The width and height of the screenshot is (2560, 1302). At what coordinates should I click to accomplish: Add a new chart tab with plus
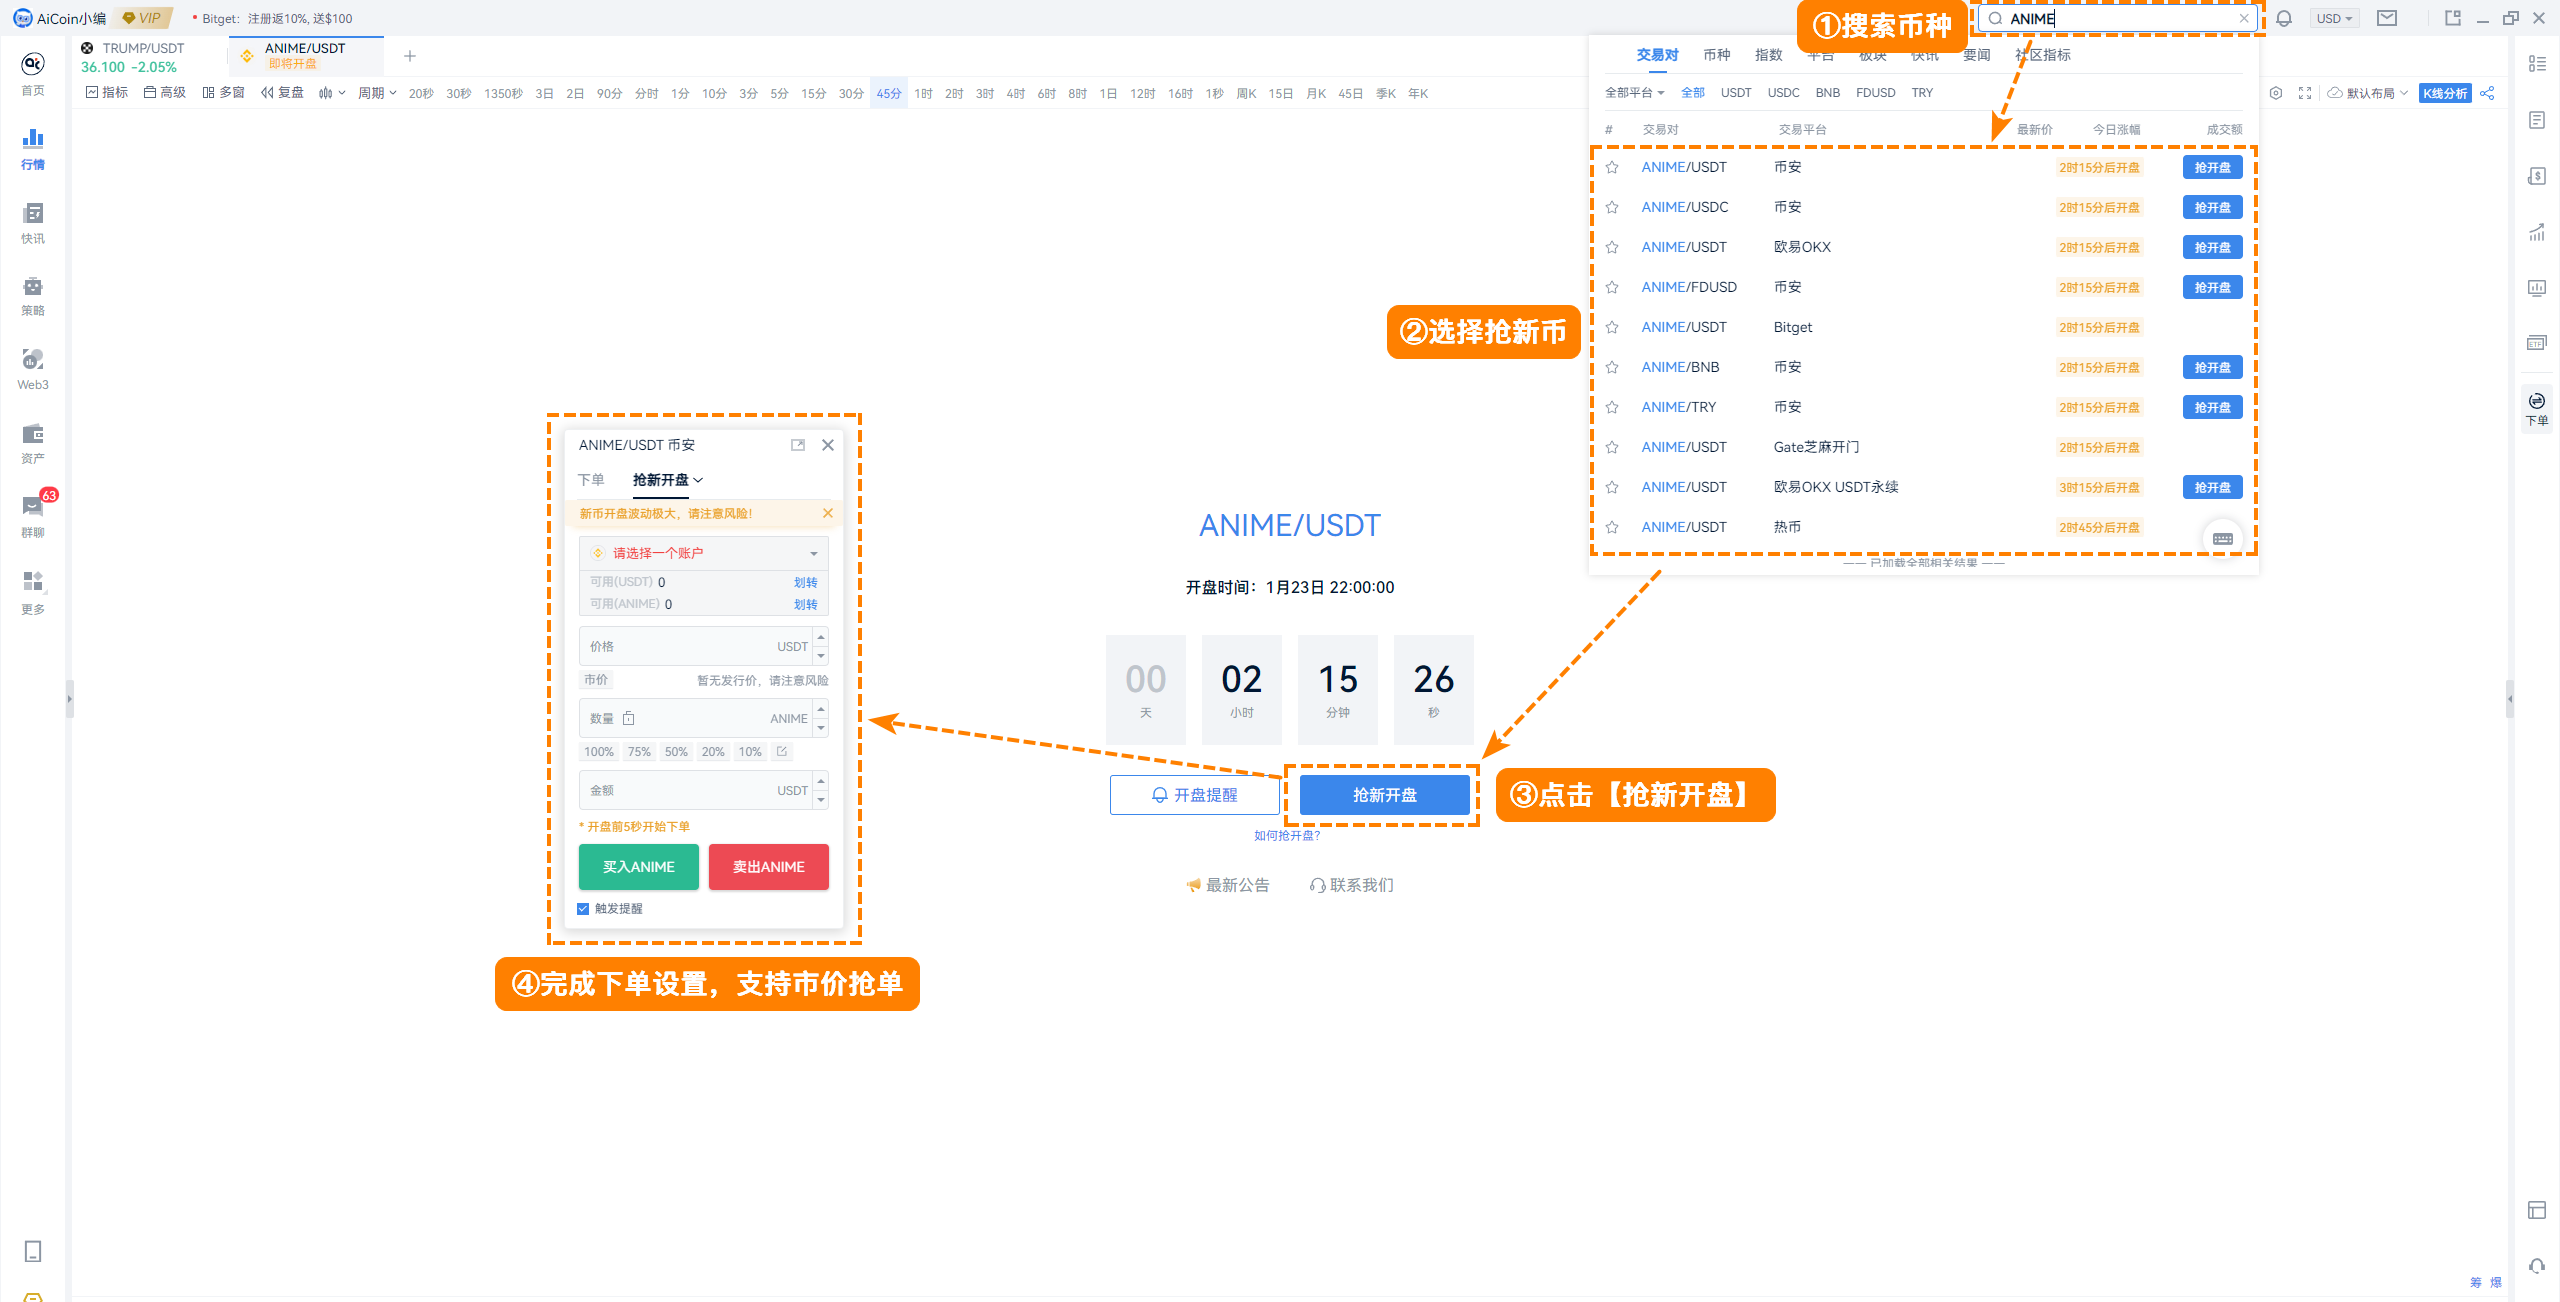click(410, 56)
